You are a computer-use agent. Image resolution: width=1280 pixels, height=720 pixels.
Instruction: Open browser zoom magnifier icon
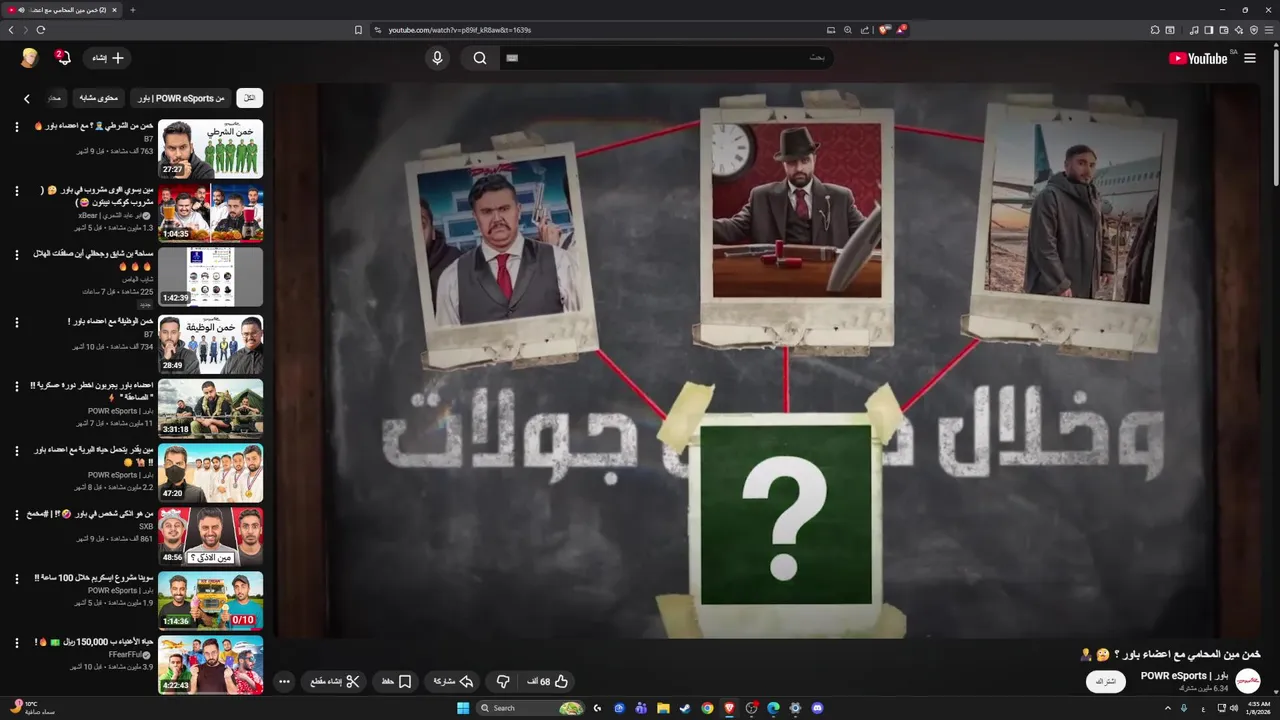[x=848, y=30]
